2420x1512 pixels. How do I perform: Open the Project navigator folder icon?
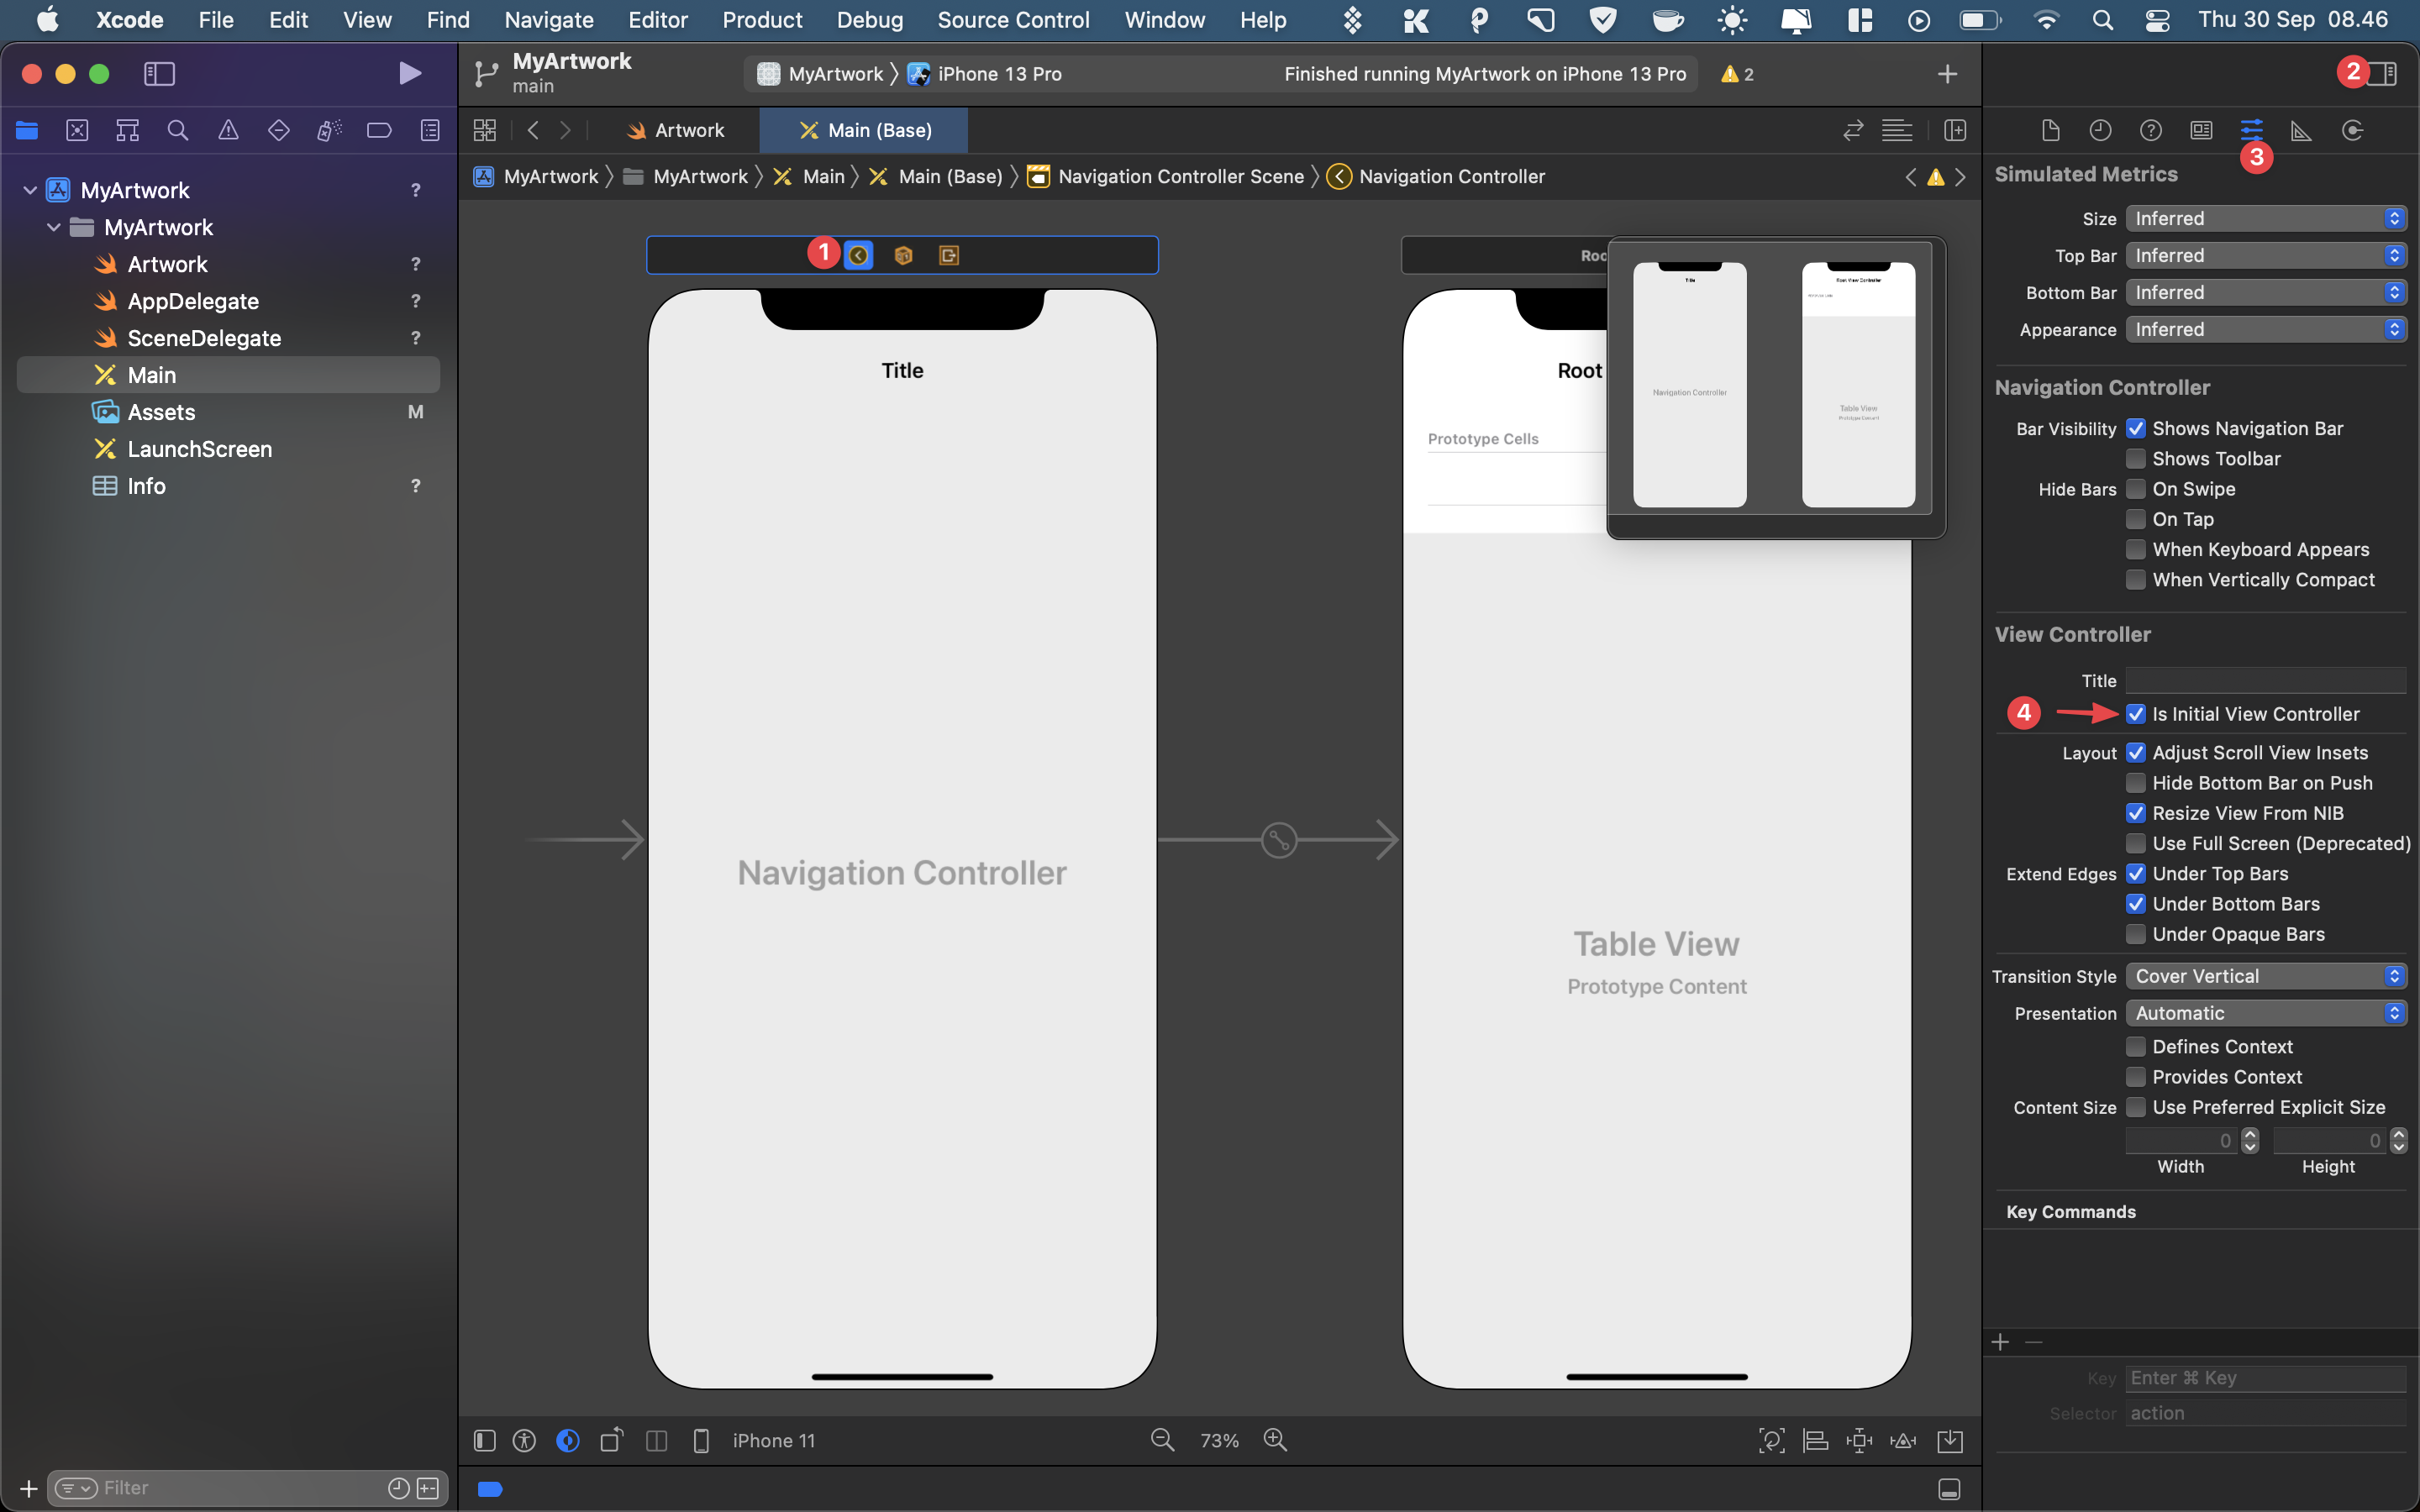(27, 130)
